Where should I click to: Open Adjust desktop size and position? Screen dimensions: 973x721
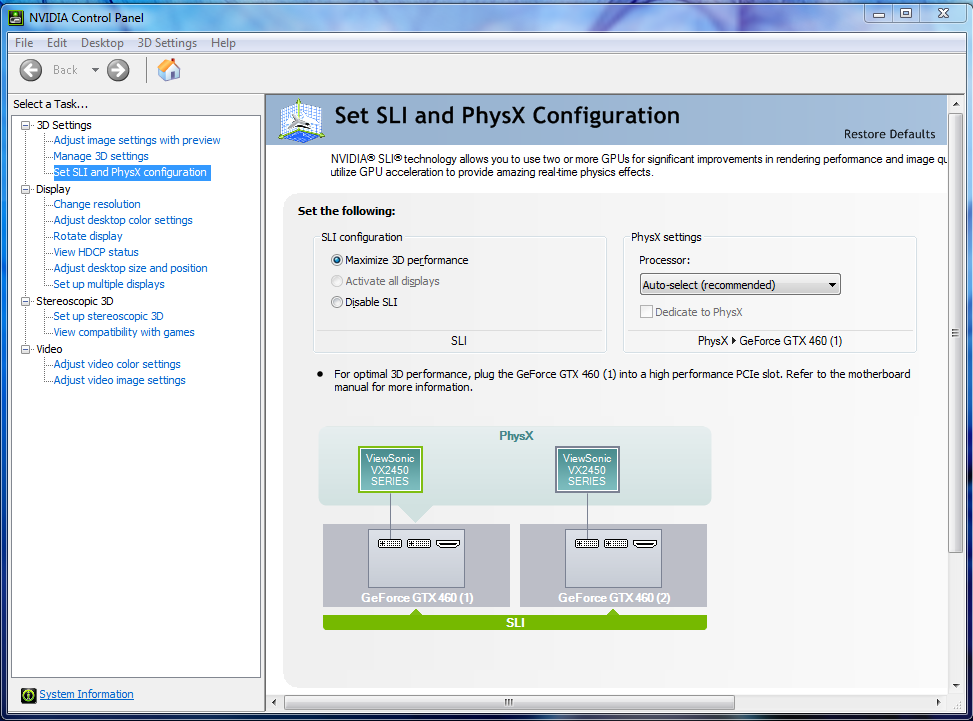(x=130, y=268)
